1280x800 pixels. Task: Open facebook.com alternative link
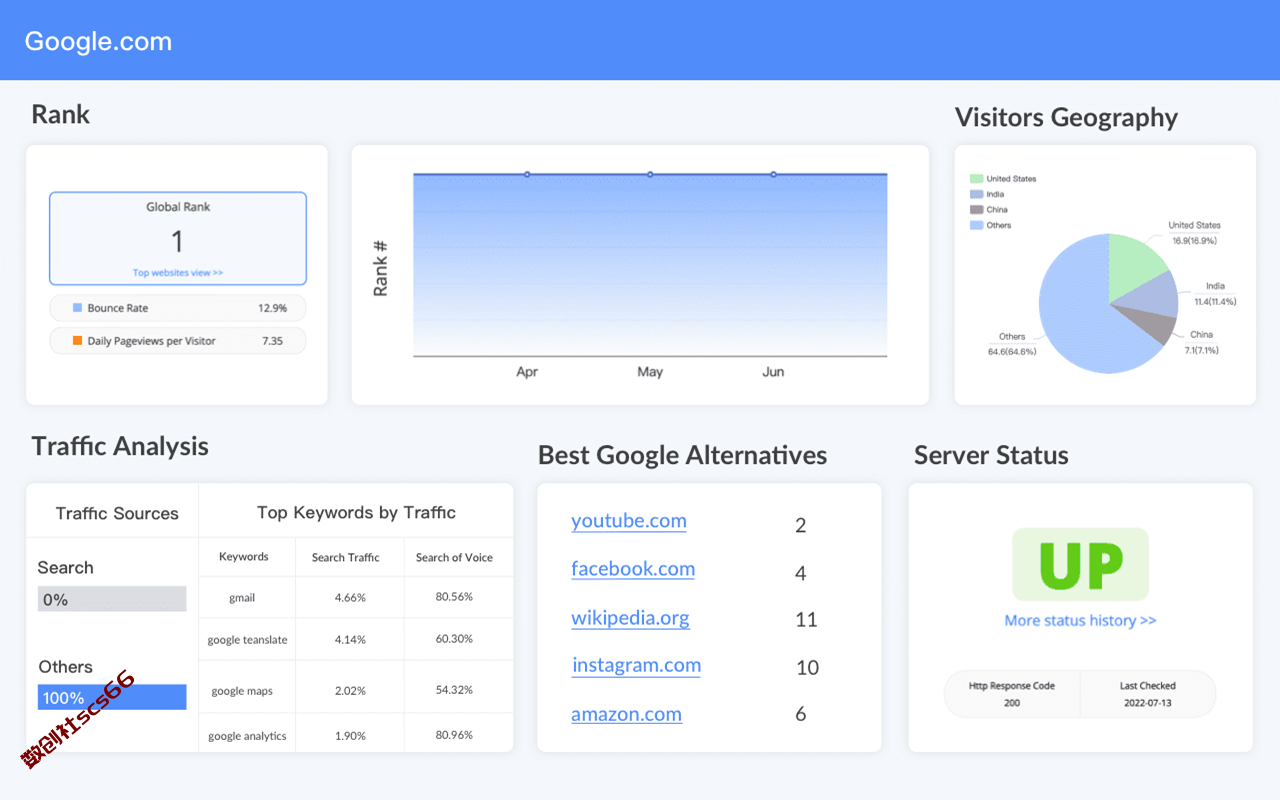pyautogui.click(x=633, y=569)
